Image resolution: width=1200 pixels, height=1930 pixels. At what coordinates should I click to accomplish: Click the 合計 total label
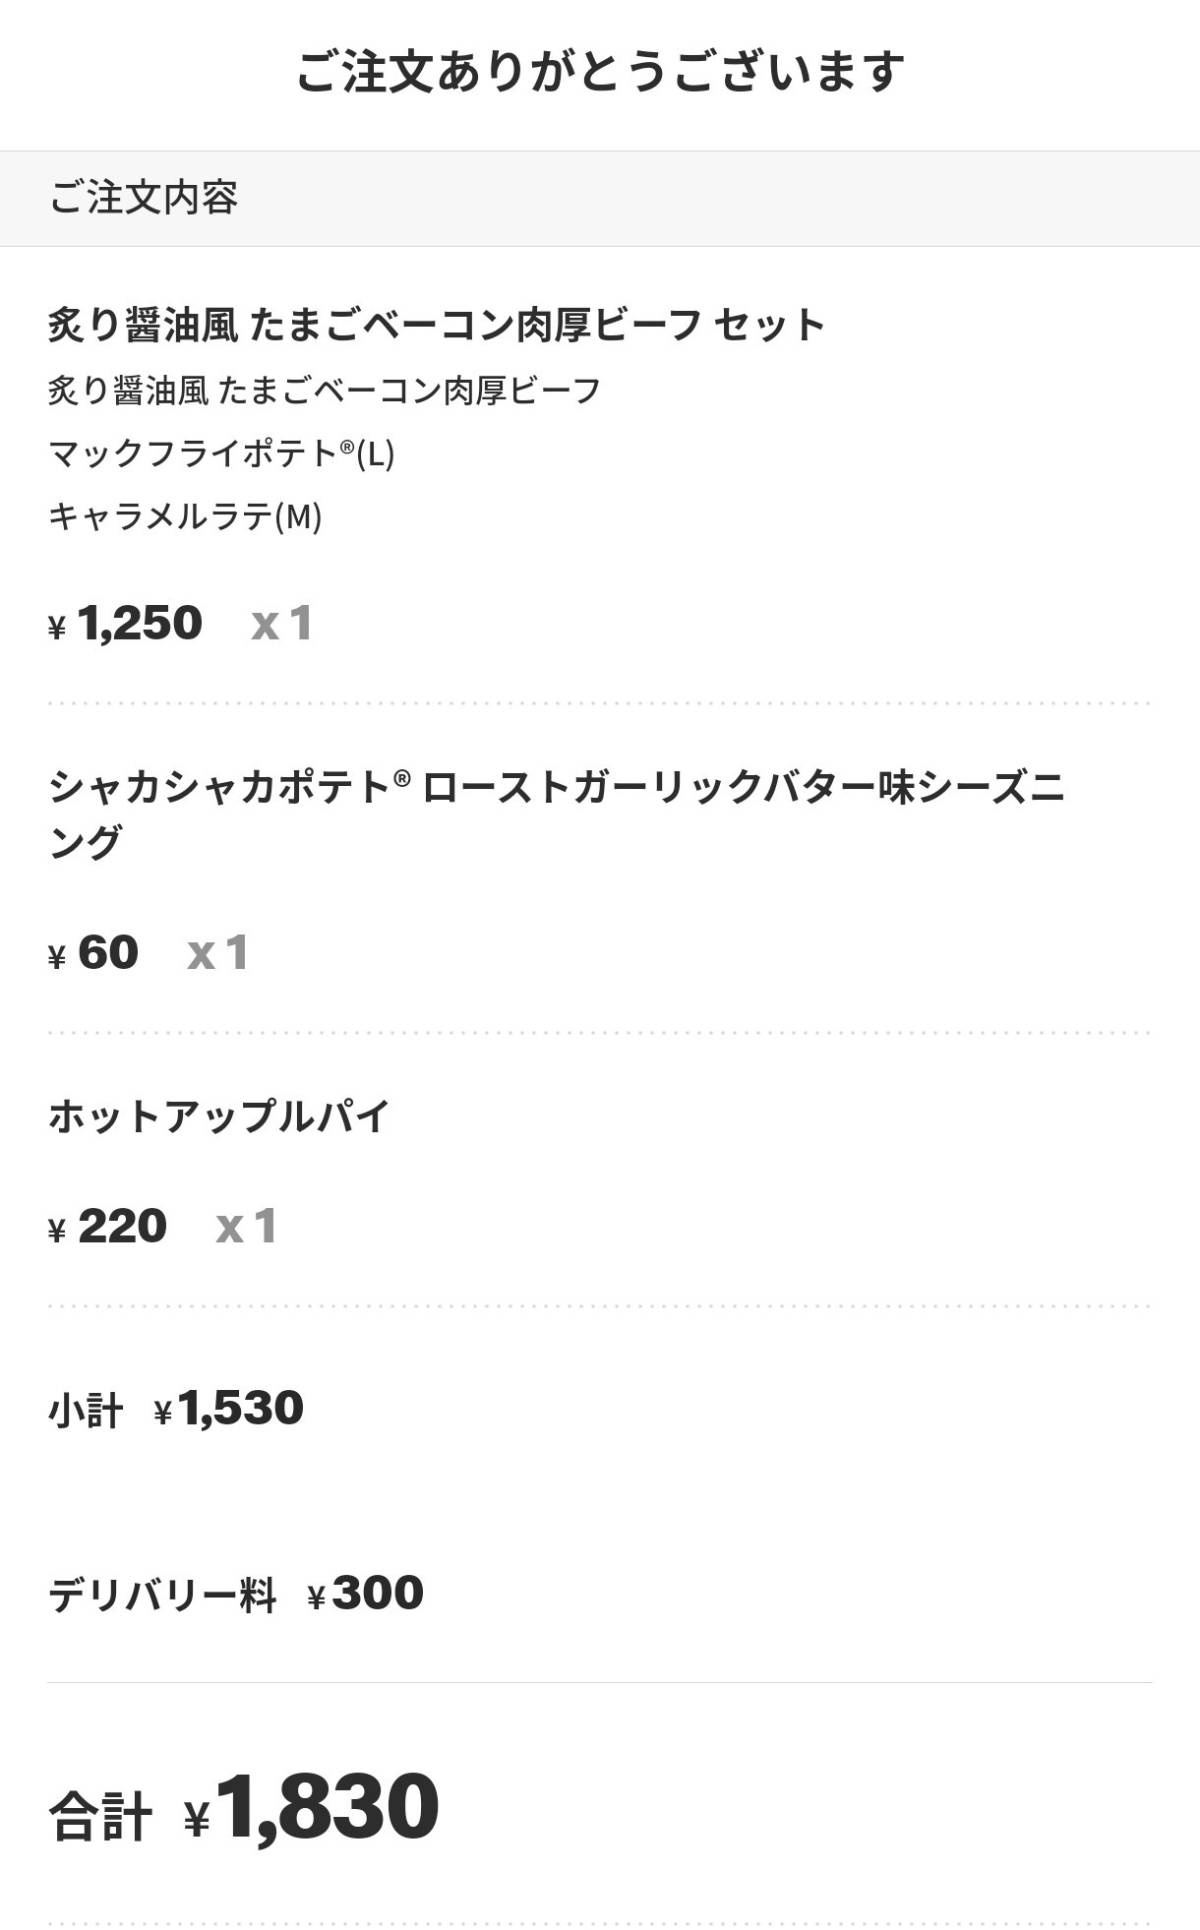coord(100,1816)
